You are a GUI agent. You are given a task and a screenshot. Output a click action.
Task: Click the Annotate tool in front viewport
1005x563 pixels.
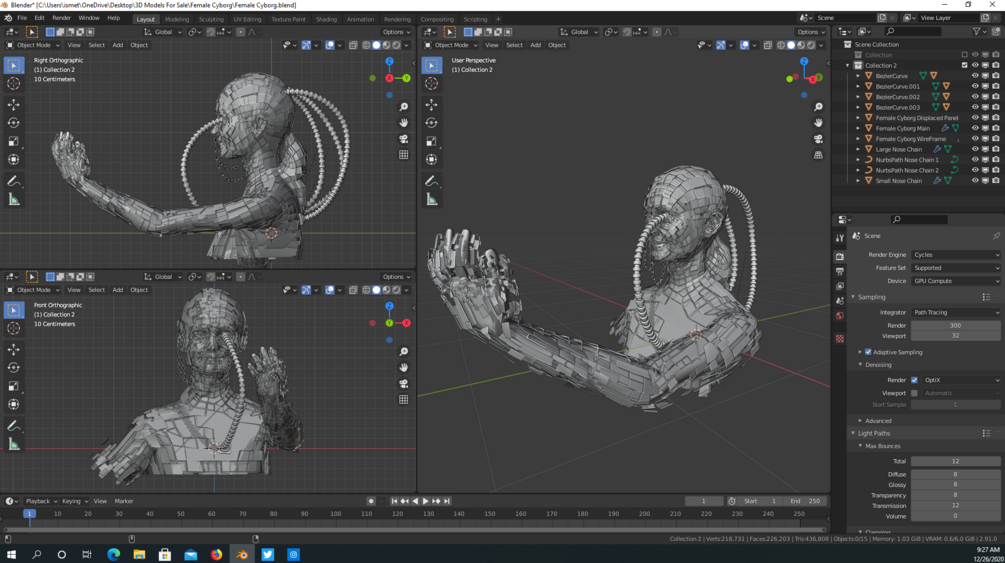(x=14, y=426)
